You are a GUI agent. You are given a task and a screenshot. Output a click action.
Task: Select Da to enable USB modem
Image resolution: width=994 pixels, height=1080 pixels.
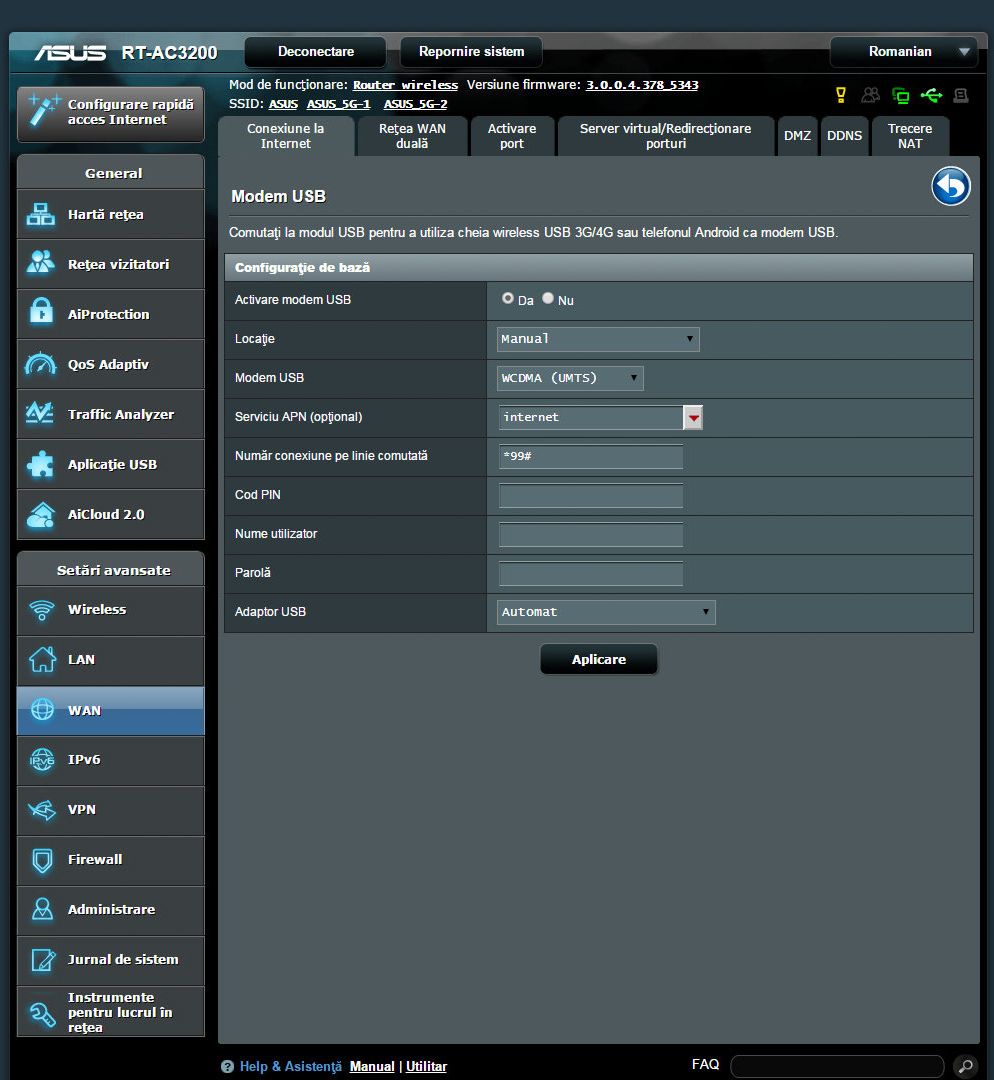pos(508,299)
